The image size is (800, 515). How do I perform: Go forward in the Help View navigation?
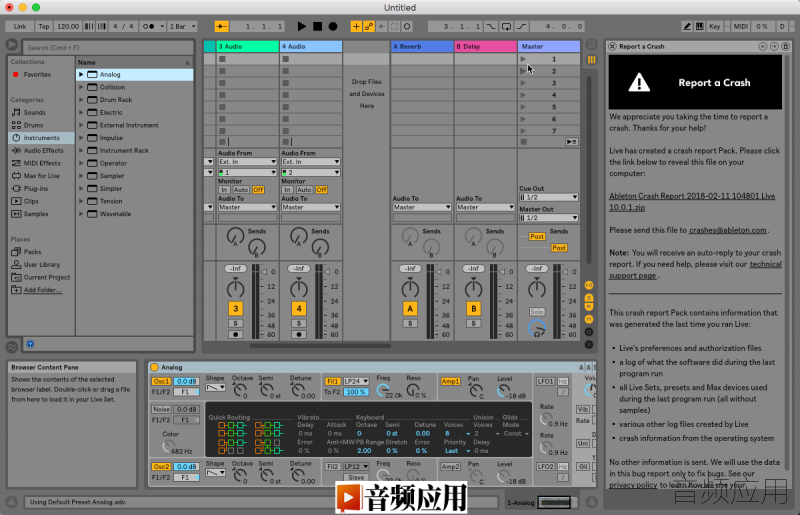tap(774, 46)
